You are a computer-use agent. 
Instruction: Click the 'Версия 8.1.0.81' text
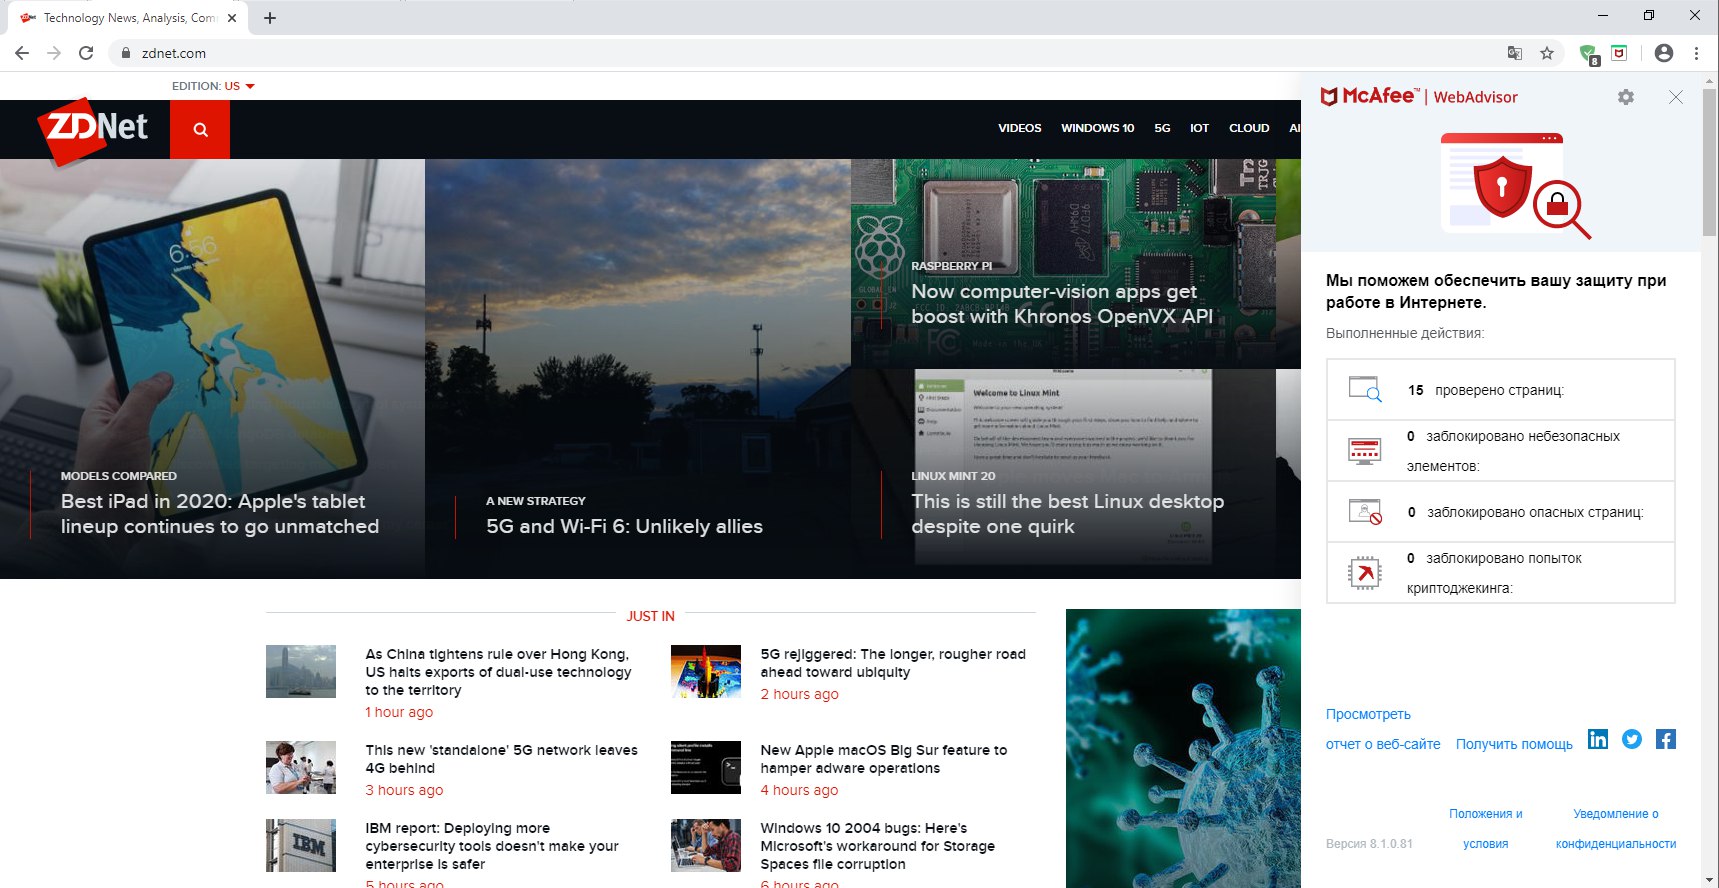click(x=1369, y=844)
